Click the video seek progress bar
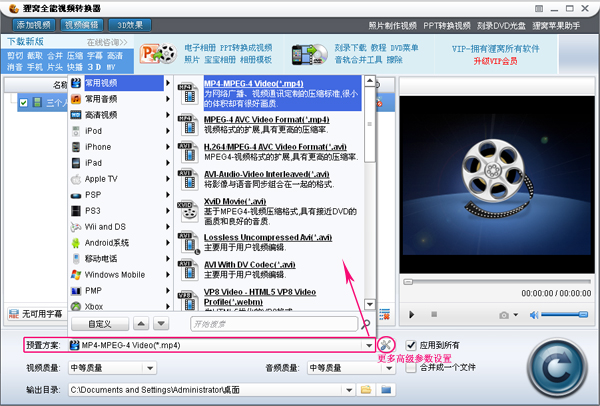The width and height of the screenshot is (600, 406). coord(497,282)
